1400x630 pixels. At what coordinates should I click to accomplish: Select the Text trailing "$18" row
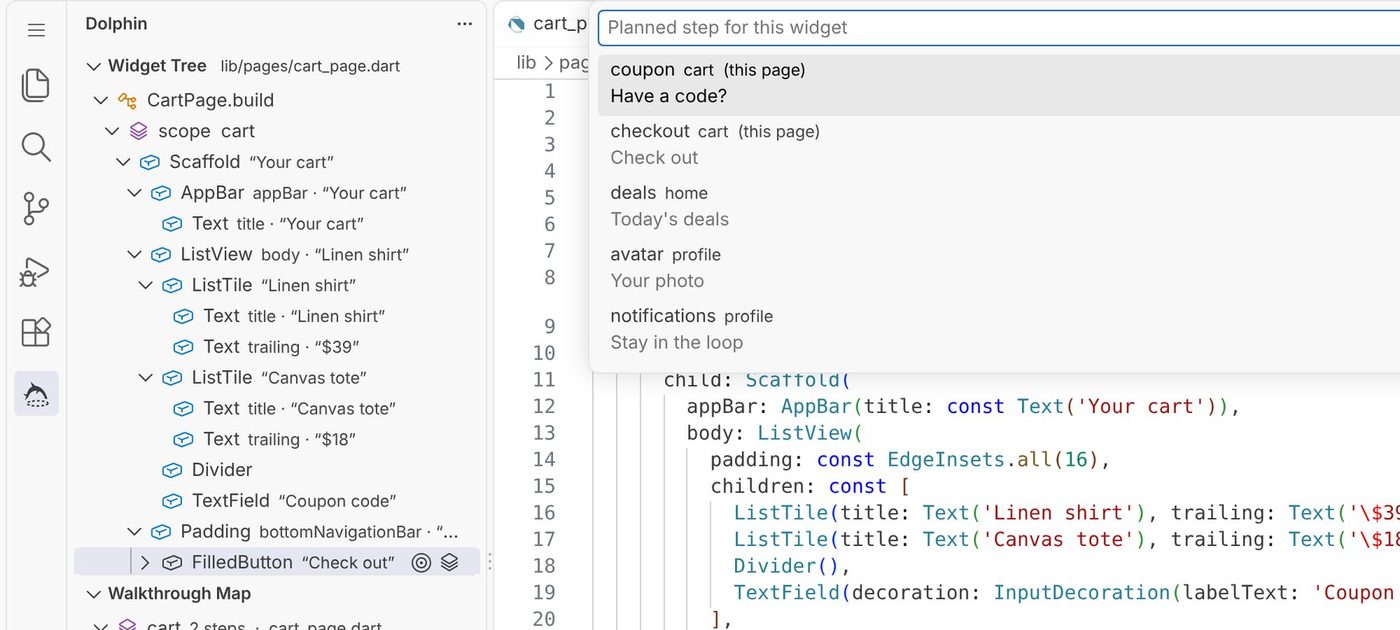(278, 439)
